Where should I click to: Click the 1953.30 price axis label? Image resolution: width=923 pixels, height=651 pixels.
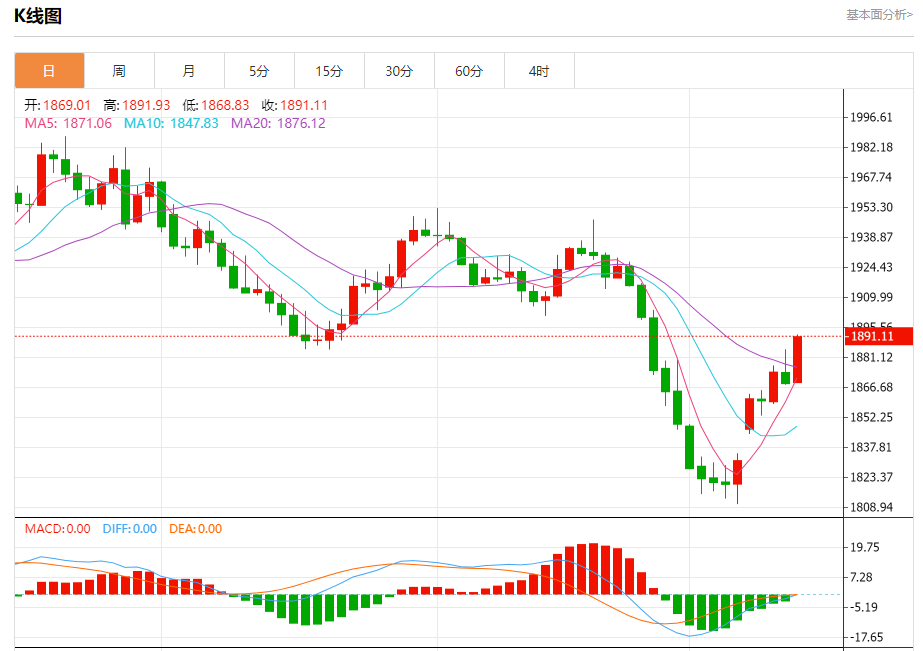tap(871, 207)
